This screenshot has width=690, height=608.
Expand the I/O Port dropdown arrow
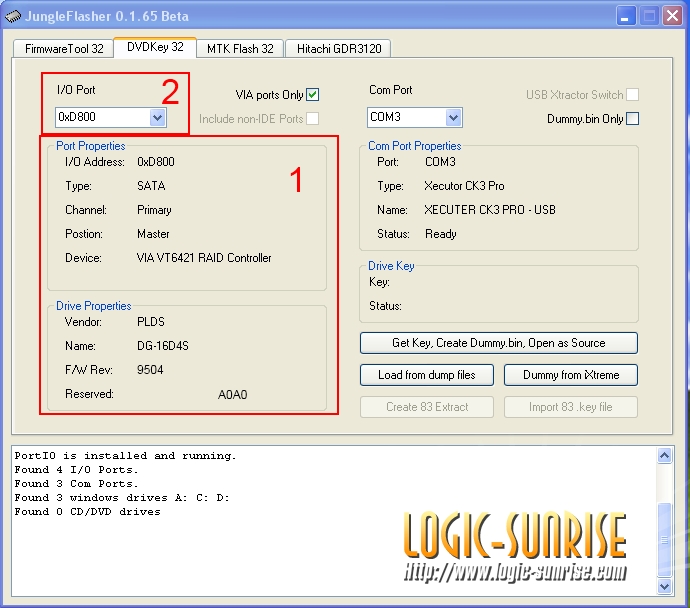pyautogui.click(x=157, y=117)
